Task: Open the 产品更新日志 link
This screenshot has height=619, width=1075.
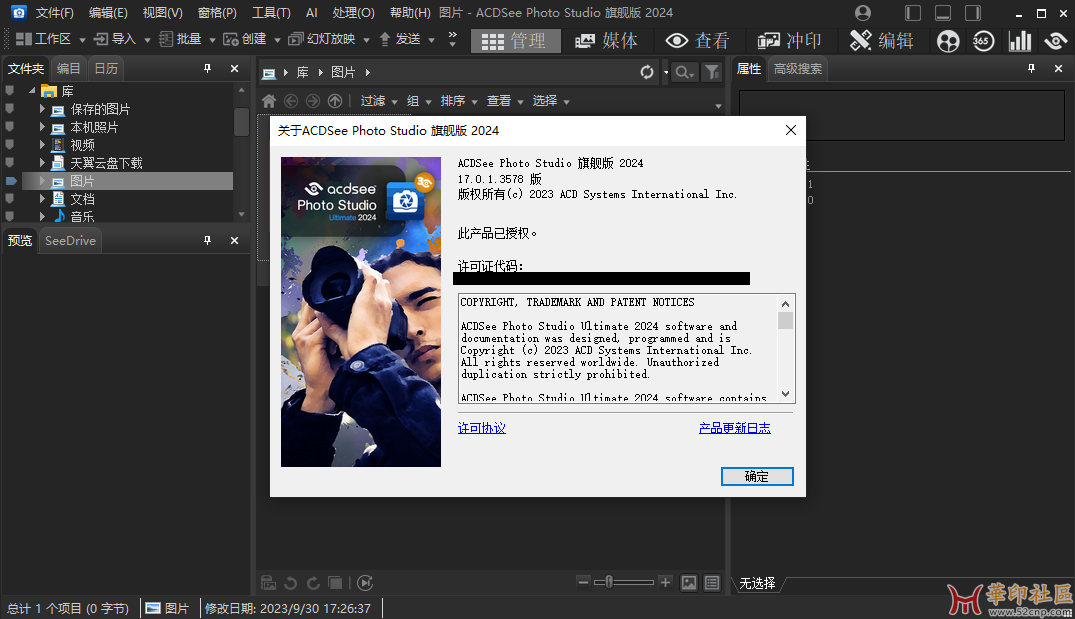Action: [x=734, y=428]
